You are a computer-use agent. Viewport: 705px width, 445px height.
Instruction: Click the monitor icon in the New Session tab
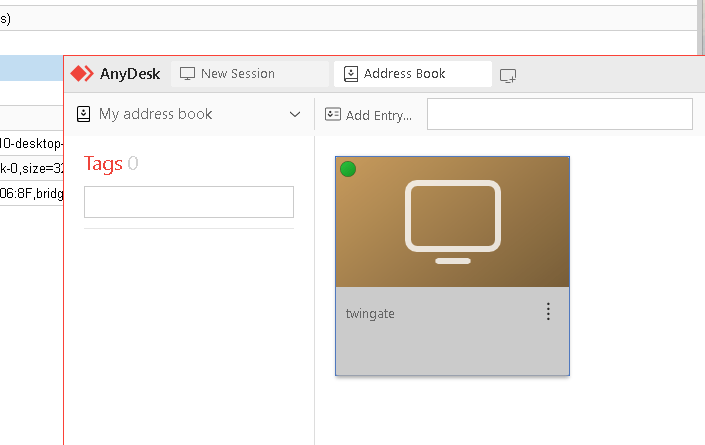[x=187, y=74]
